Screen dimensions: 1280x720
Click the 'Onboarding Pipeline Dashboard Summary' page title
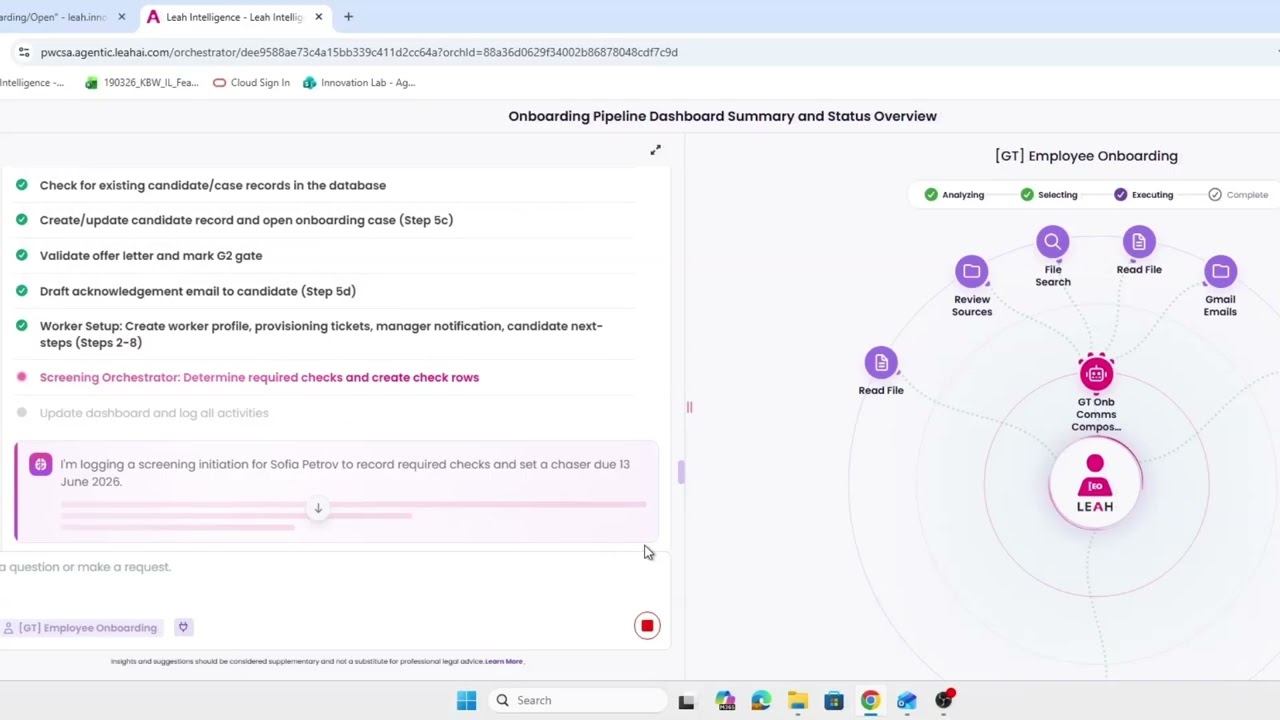point(722,116)
